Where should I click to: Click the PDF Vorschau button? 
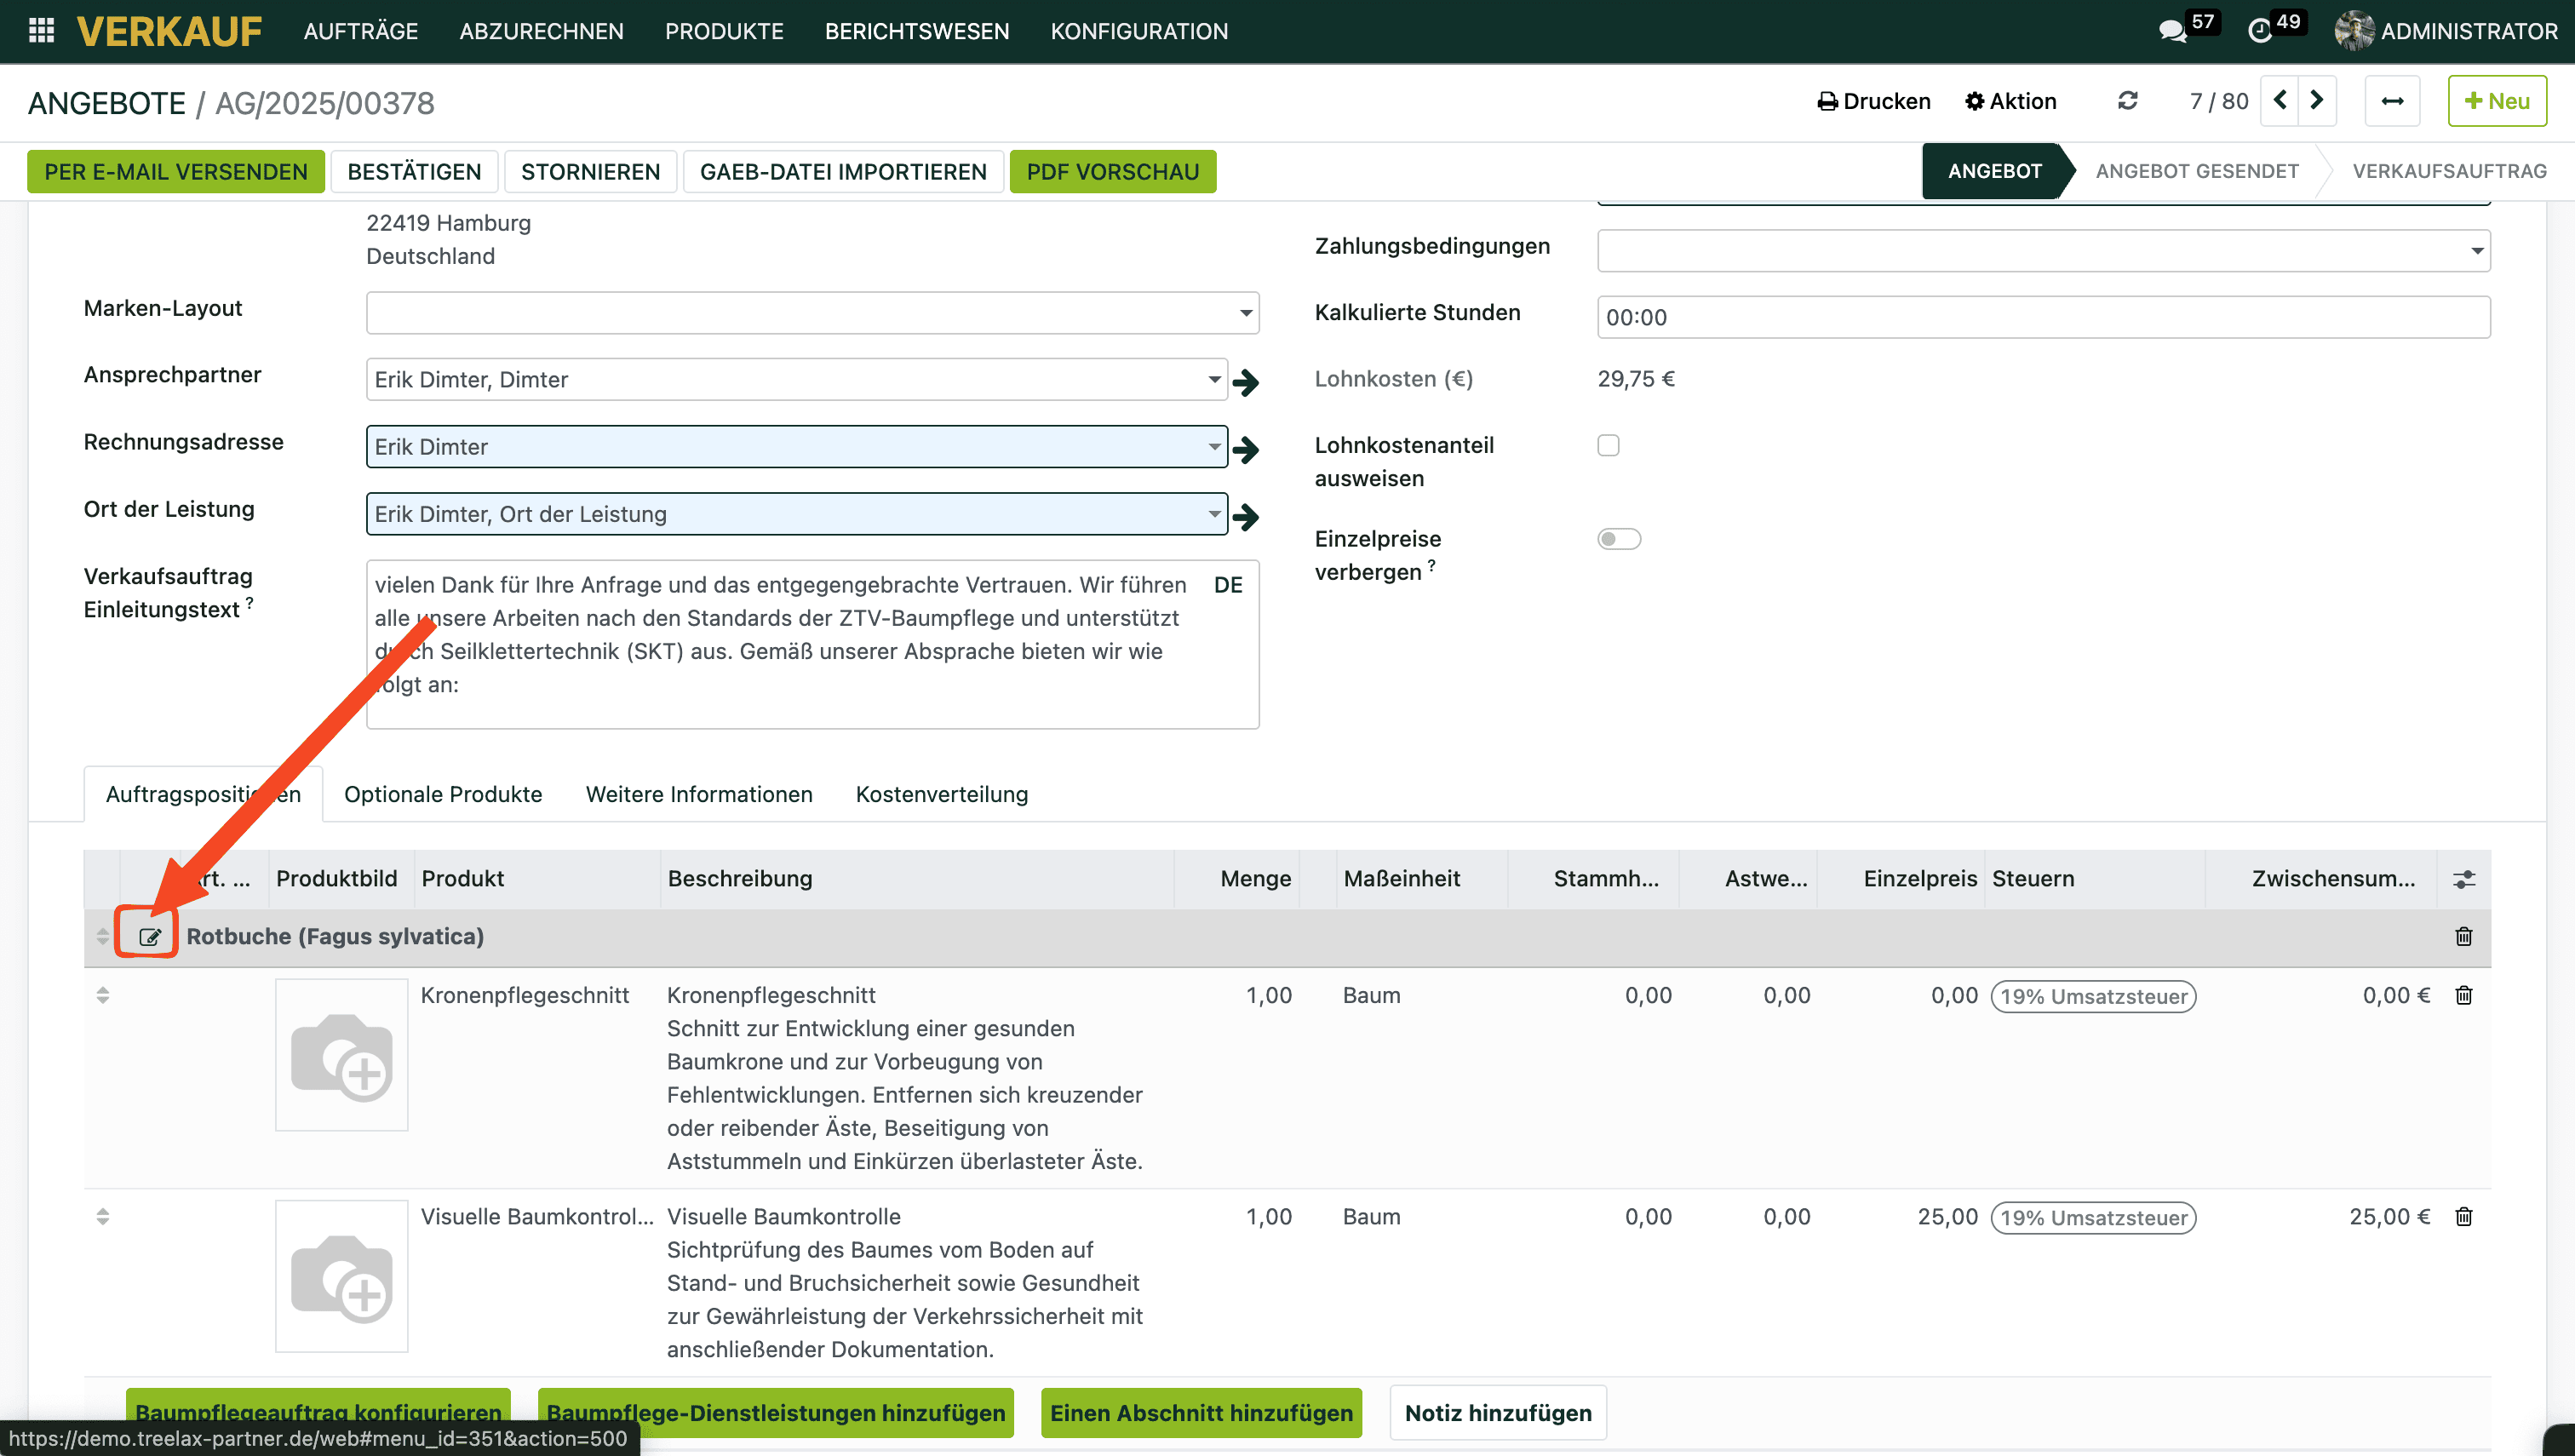click(x=1112, y=172)
